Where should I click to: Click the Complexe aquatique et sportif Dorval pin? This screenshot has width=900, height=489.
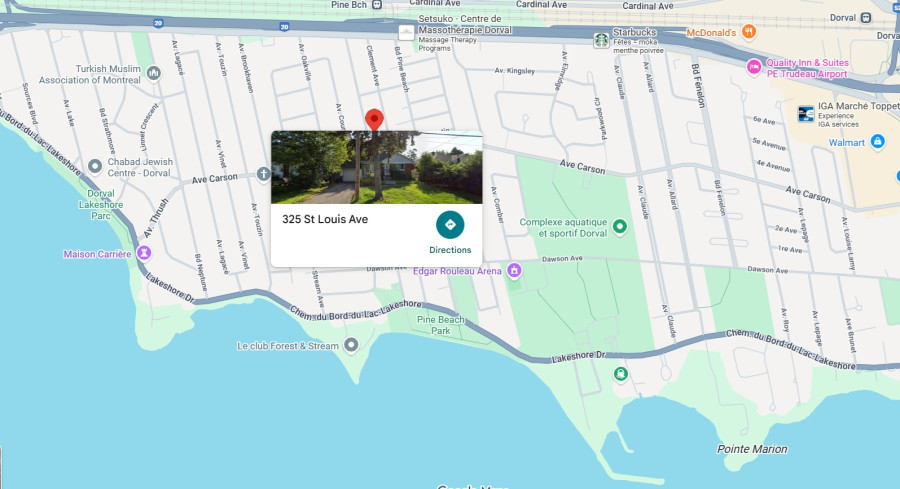[619, 226]
